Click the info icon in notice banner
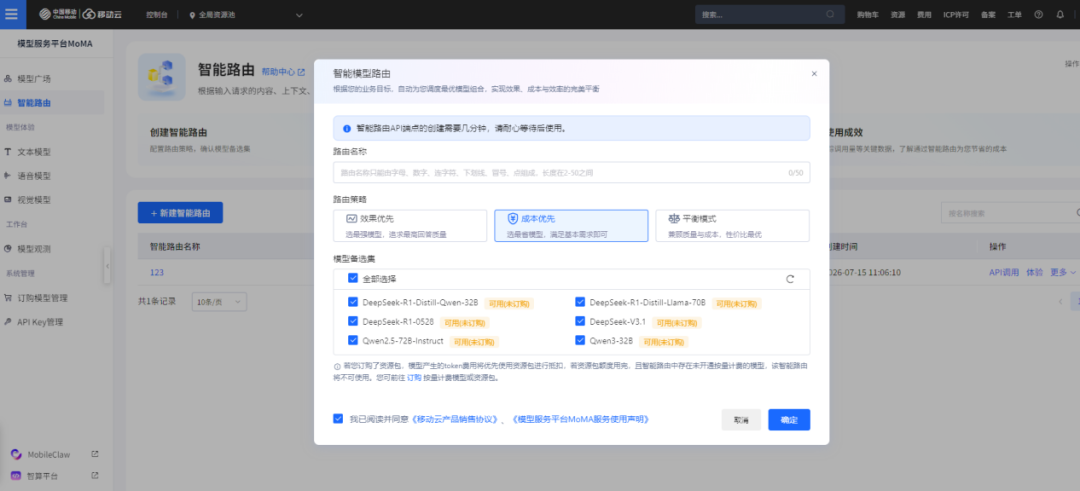 (x=347, y=128)
